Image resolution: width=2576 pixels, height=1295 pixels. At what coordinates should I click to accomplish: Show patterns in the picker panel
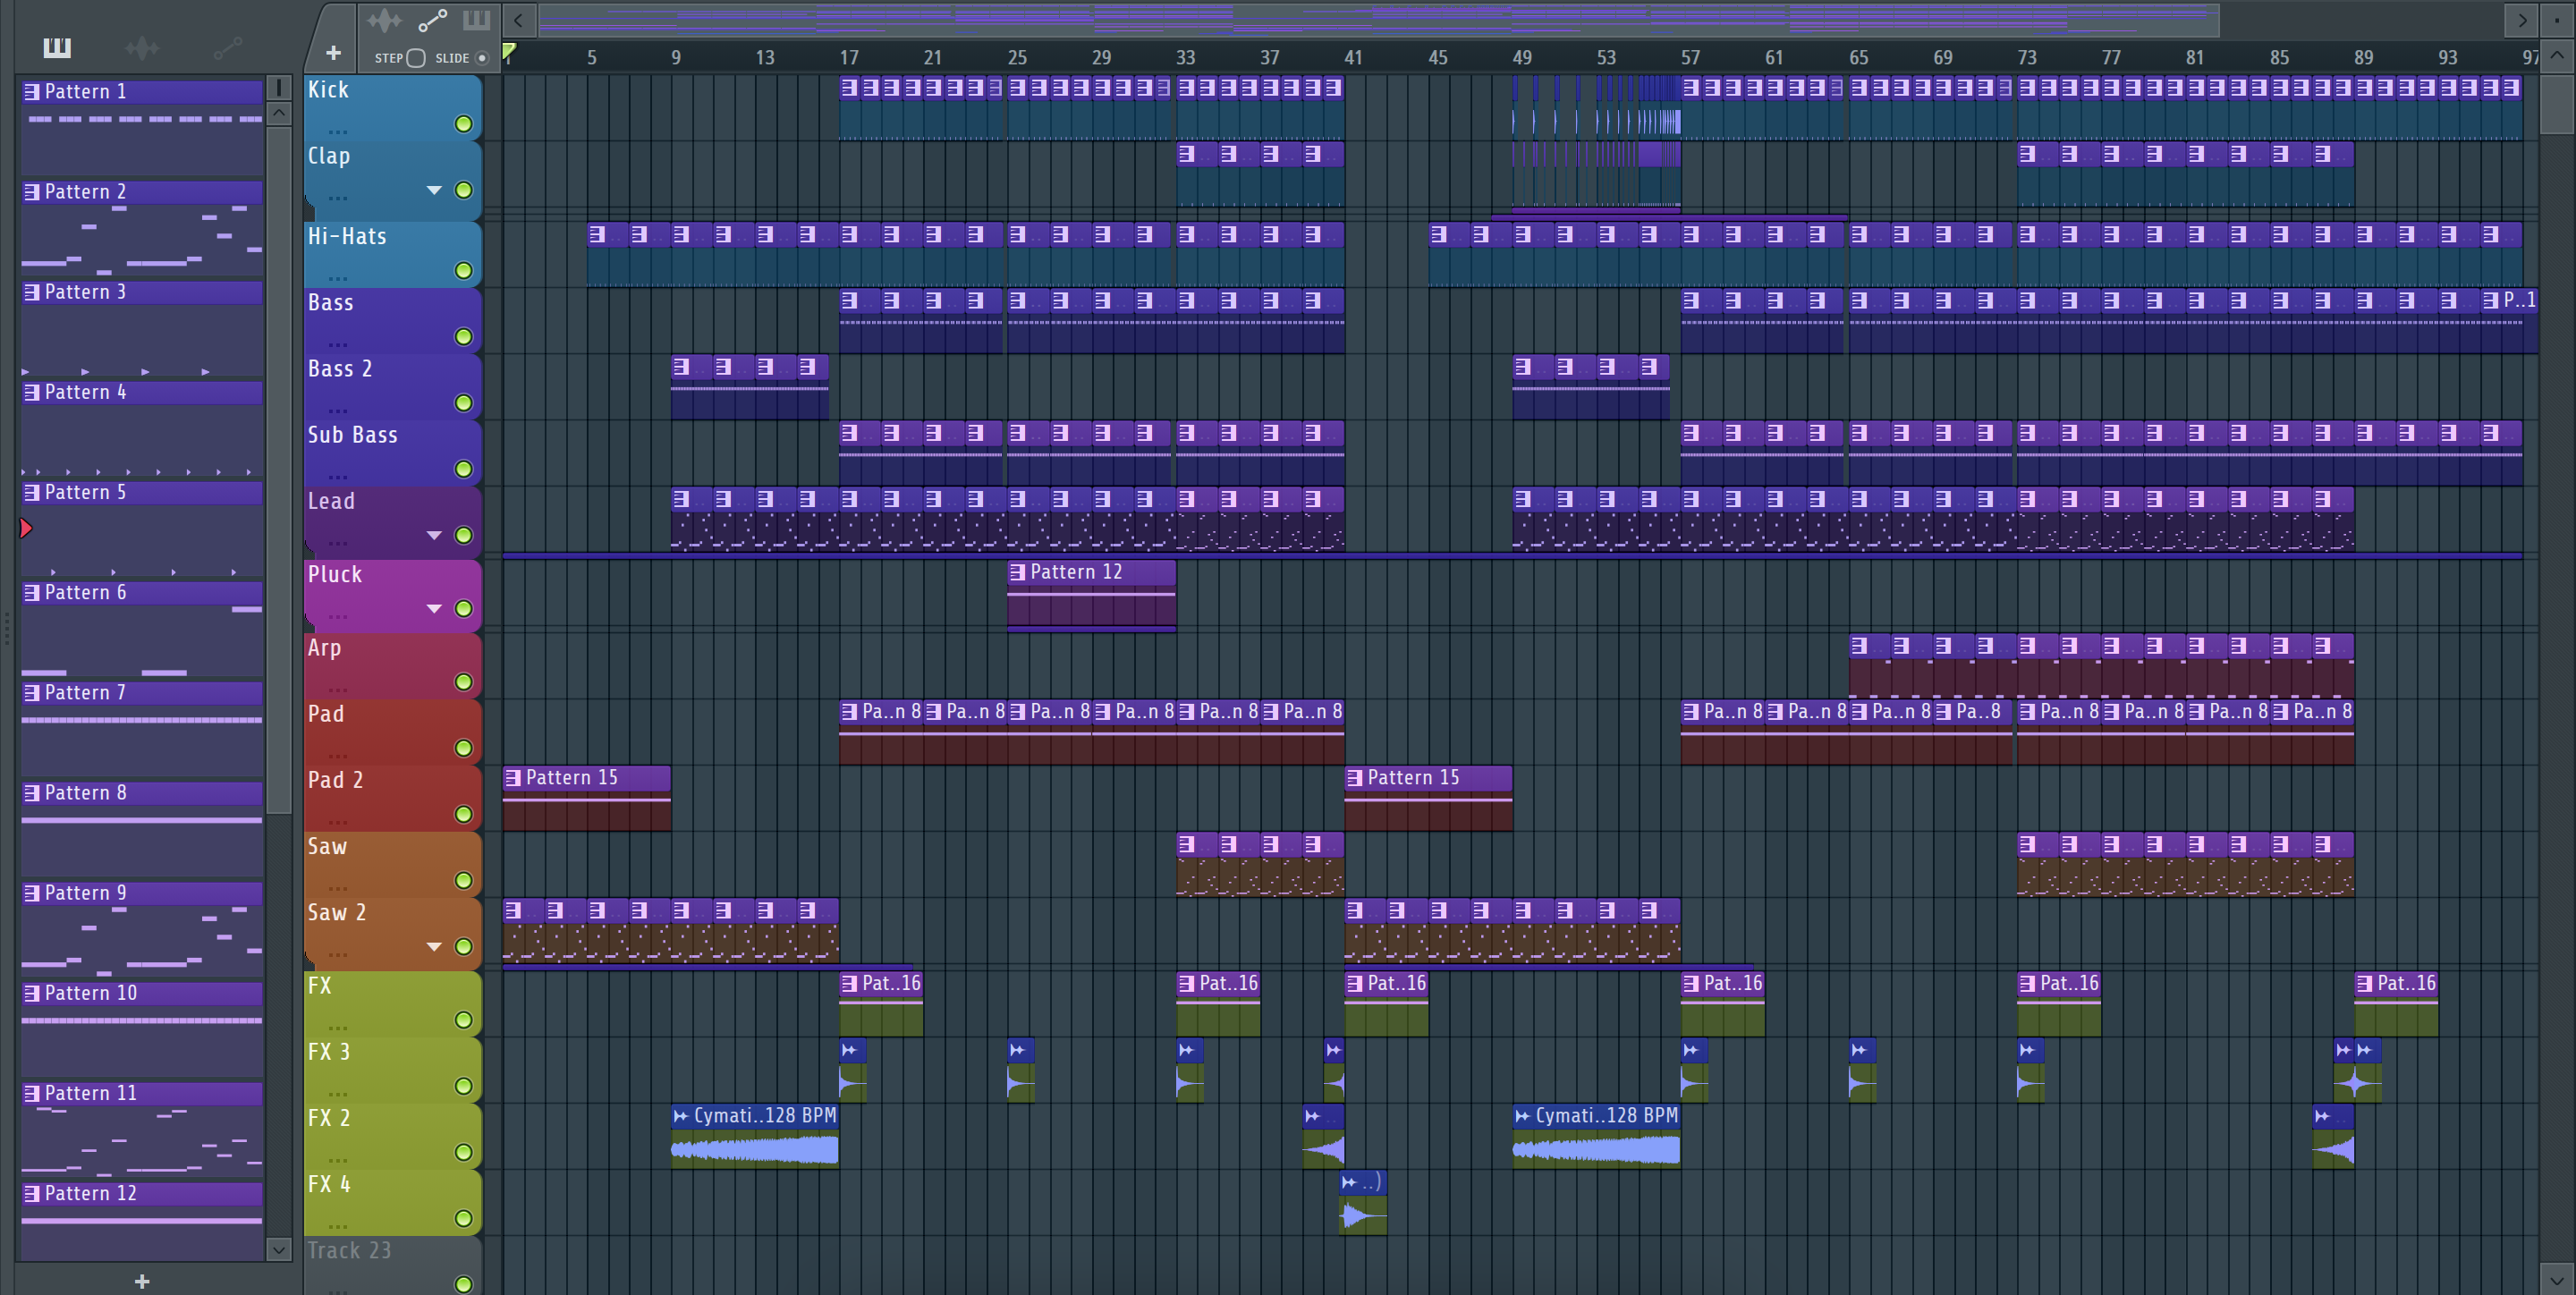pyautogui.click(x=57, y=47)
